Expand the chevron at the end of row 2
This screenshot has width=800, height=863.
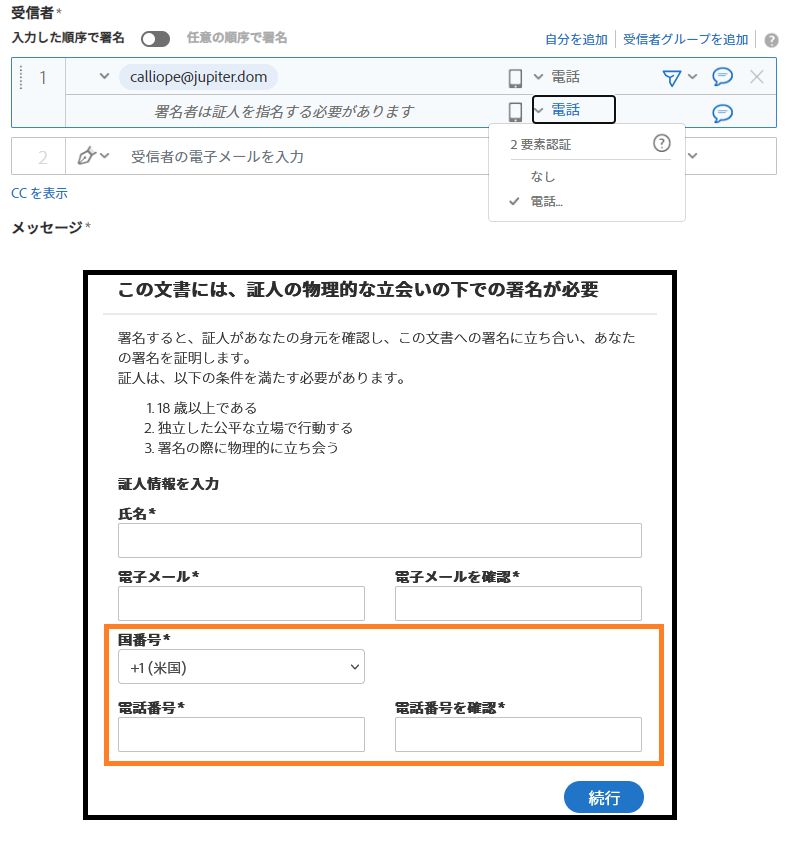pyautogui.click(x=693, y=156)
